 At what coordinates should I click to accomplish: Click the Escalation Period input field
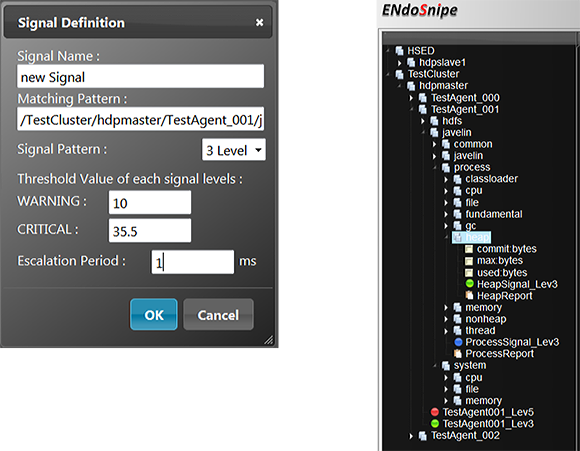[193, 262]
